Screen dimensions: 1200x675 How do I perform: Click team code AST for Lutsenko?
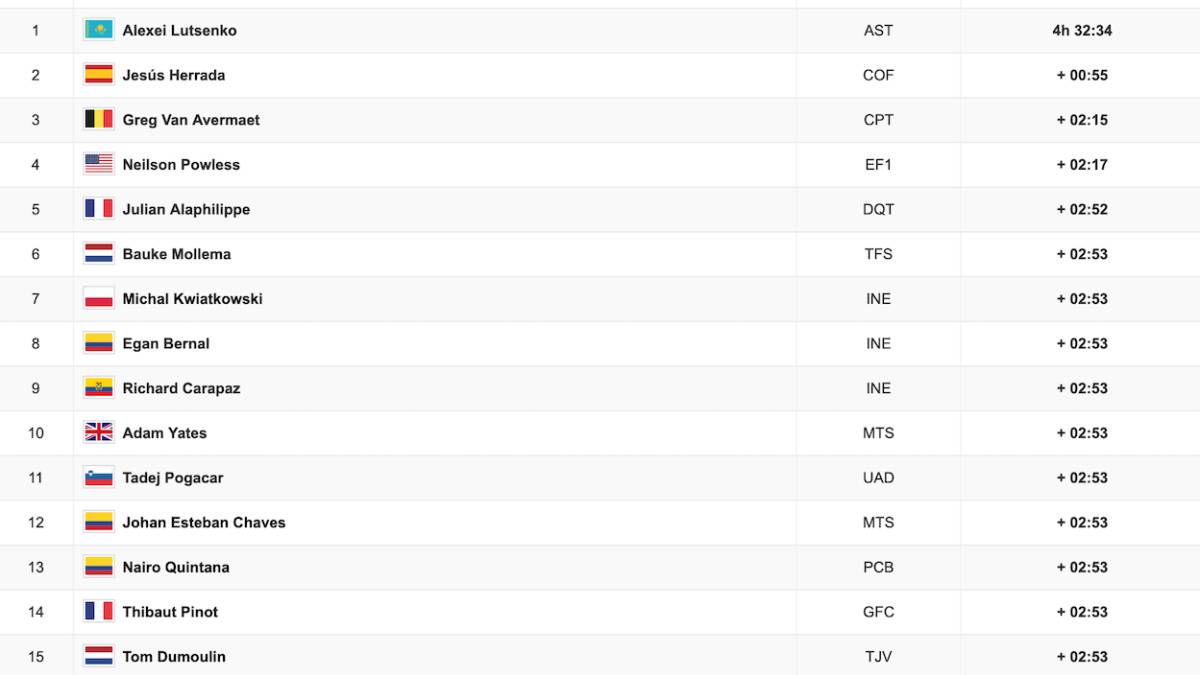(878, 30)
